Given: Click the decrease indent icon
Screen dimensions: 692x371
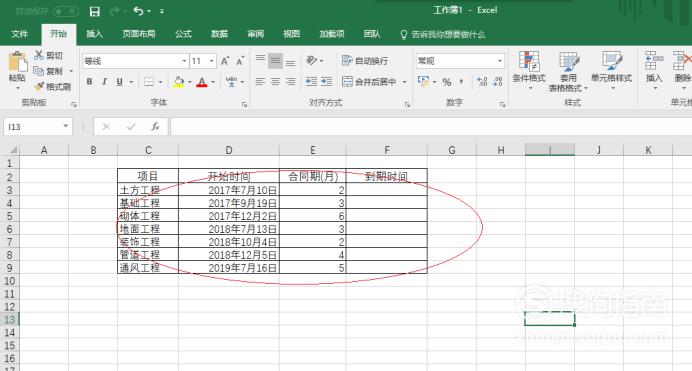Looking at the screenshot, I should click(312, 82).
